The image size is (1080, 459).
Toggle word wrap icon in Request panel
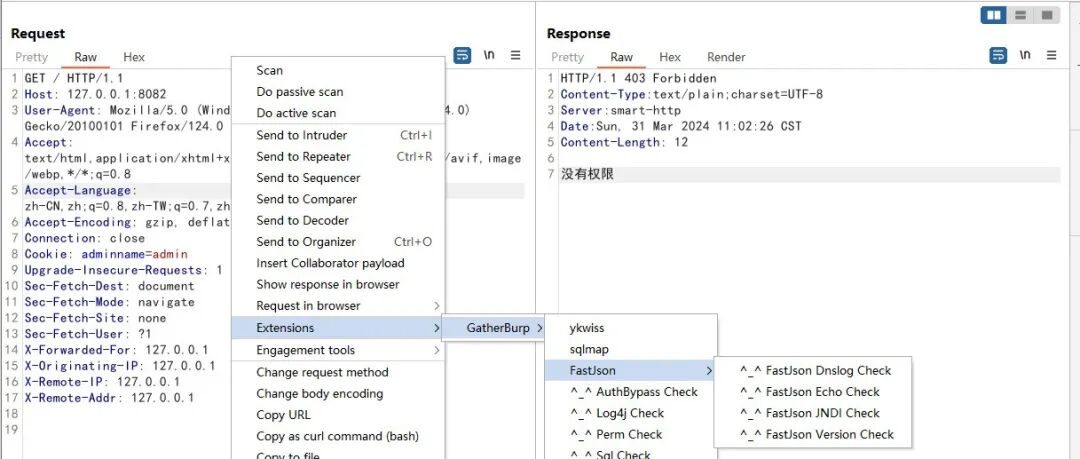pyautogui.click(x=462, y=56)
